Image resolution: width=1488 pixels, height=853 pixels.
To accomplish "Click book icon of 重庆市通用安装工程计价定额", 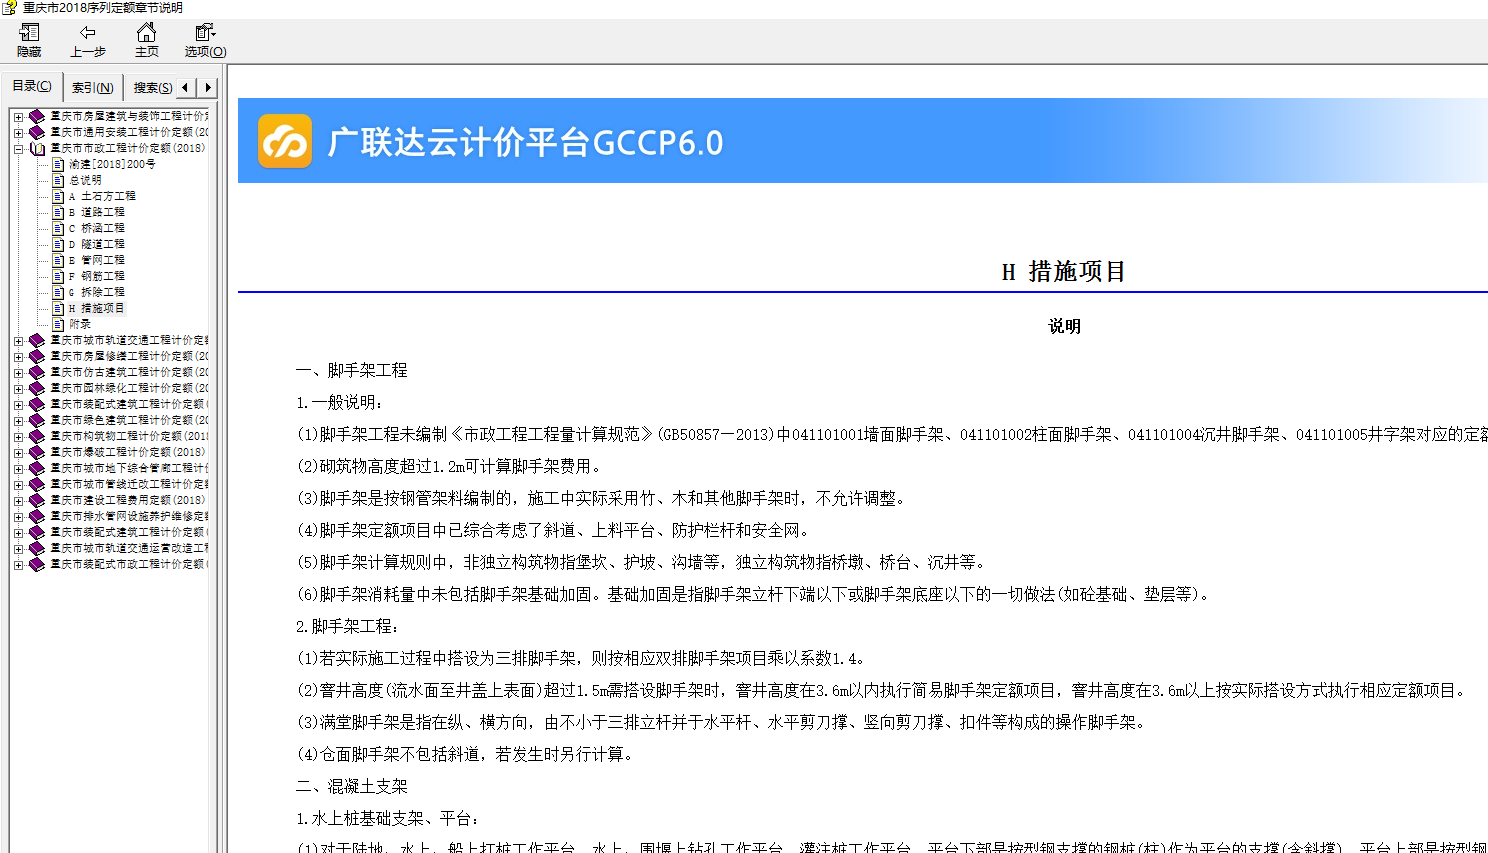I will click(37, 132).
